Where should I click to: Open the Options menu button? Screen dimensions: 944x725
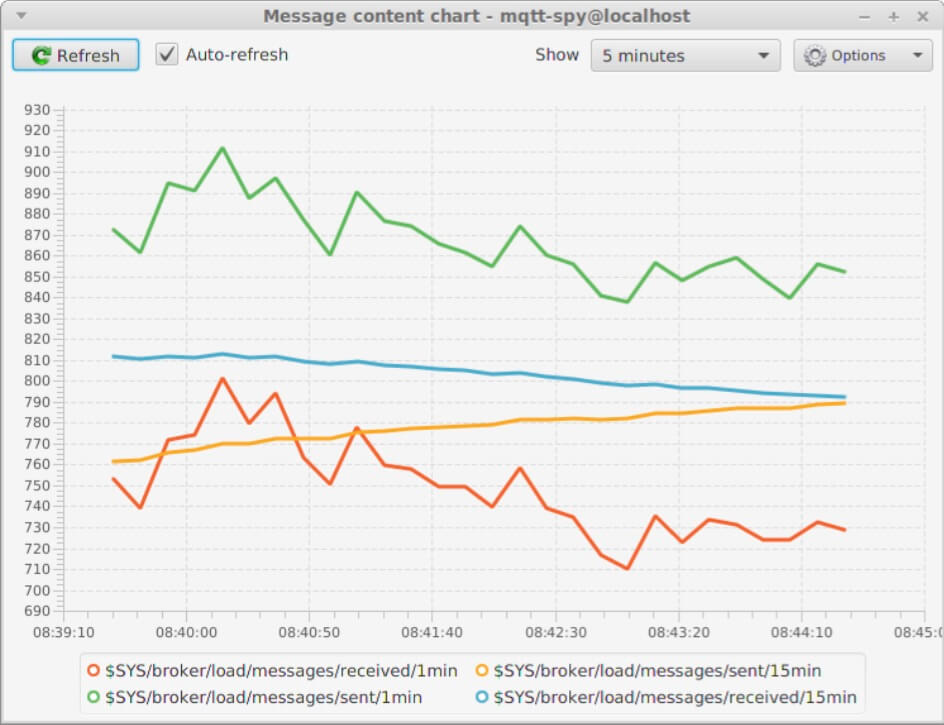[863, 55]
